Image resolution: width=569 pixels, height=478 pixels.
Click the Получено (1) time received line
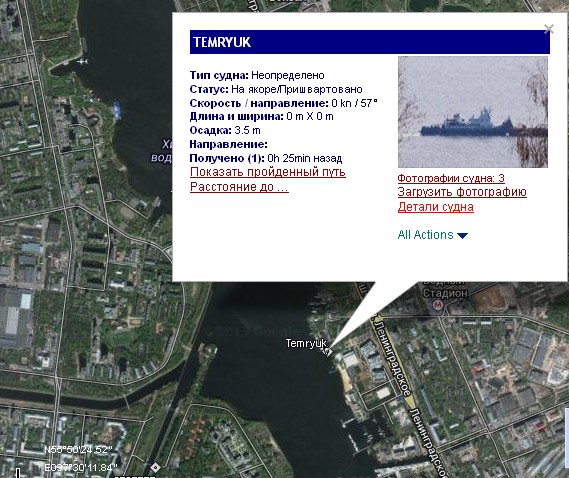[x=266, y=158]
